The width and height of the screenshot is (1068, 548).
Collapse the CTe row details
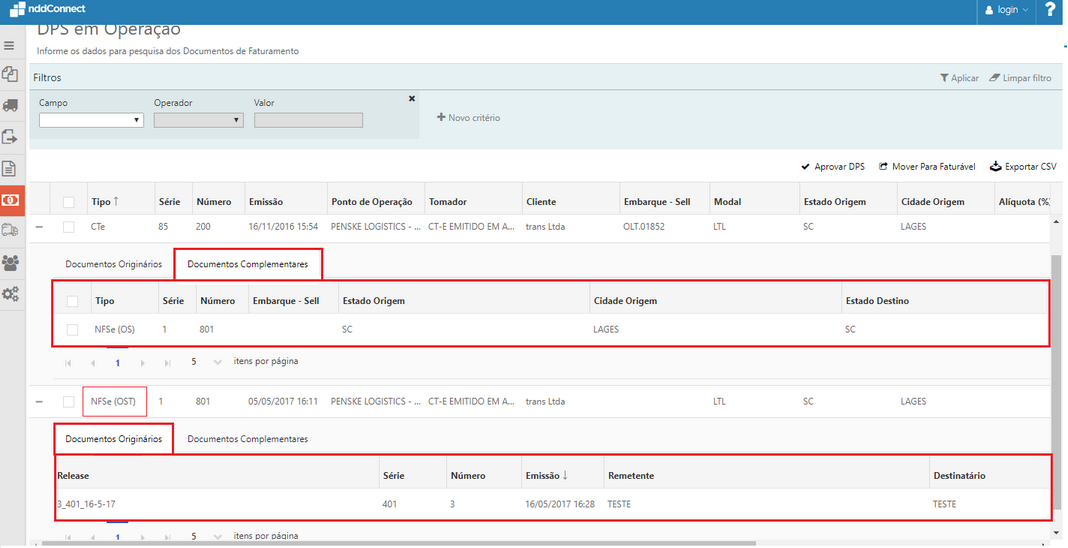(39, 227)
